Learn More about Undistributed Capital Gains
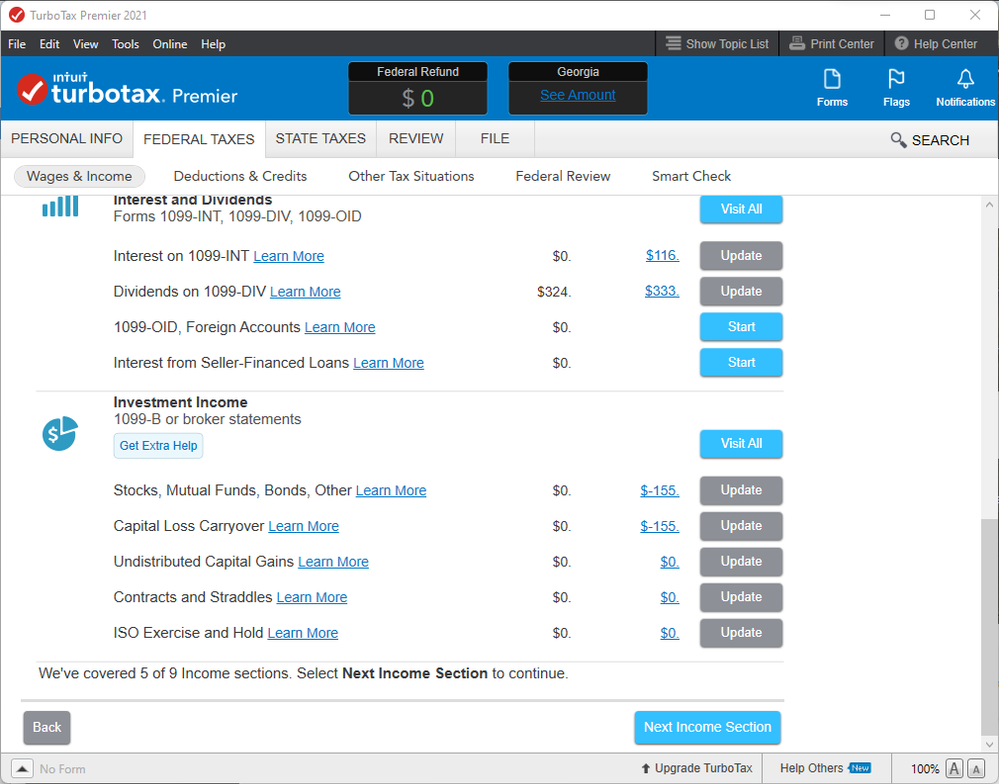This screenshot has width=999, height=784. tap(333, 562)
